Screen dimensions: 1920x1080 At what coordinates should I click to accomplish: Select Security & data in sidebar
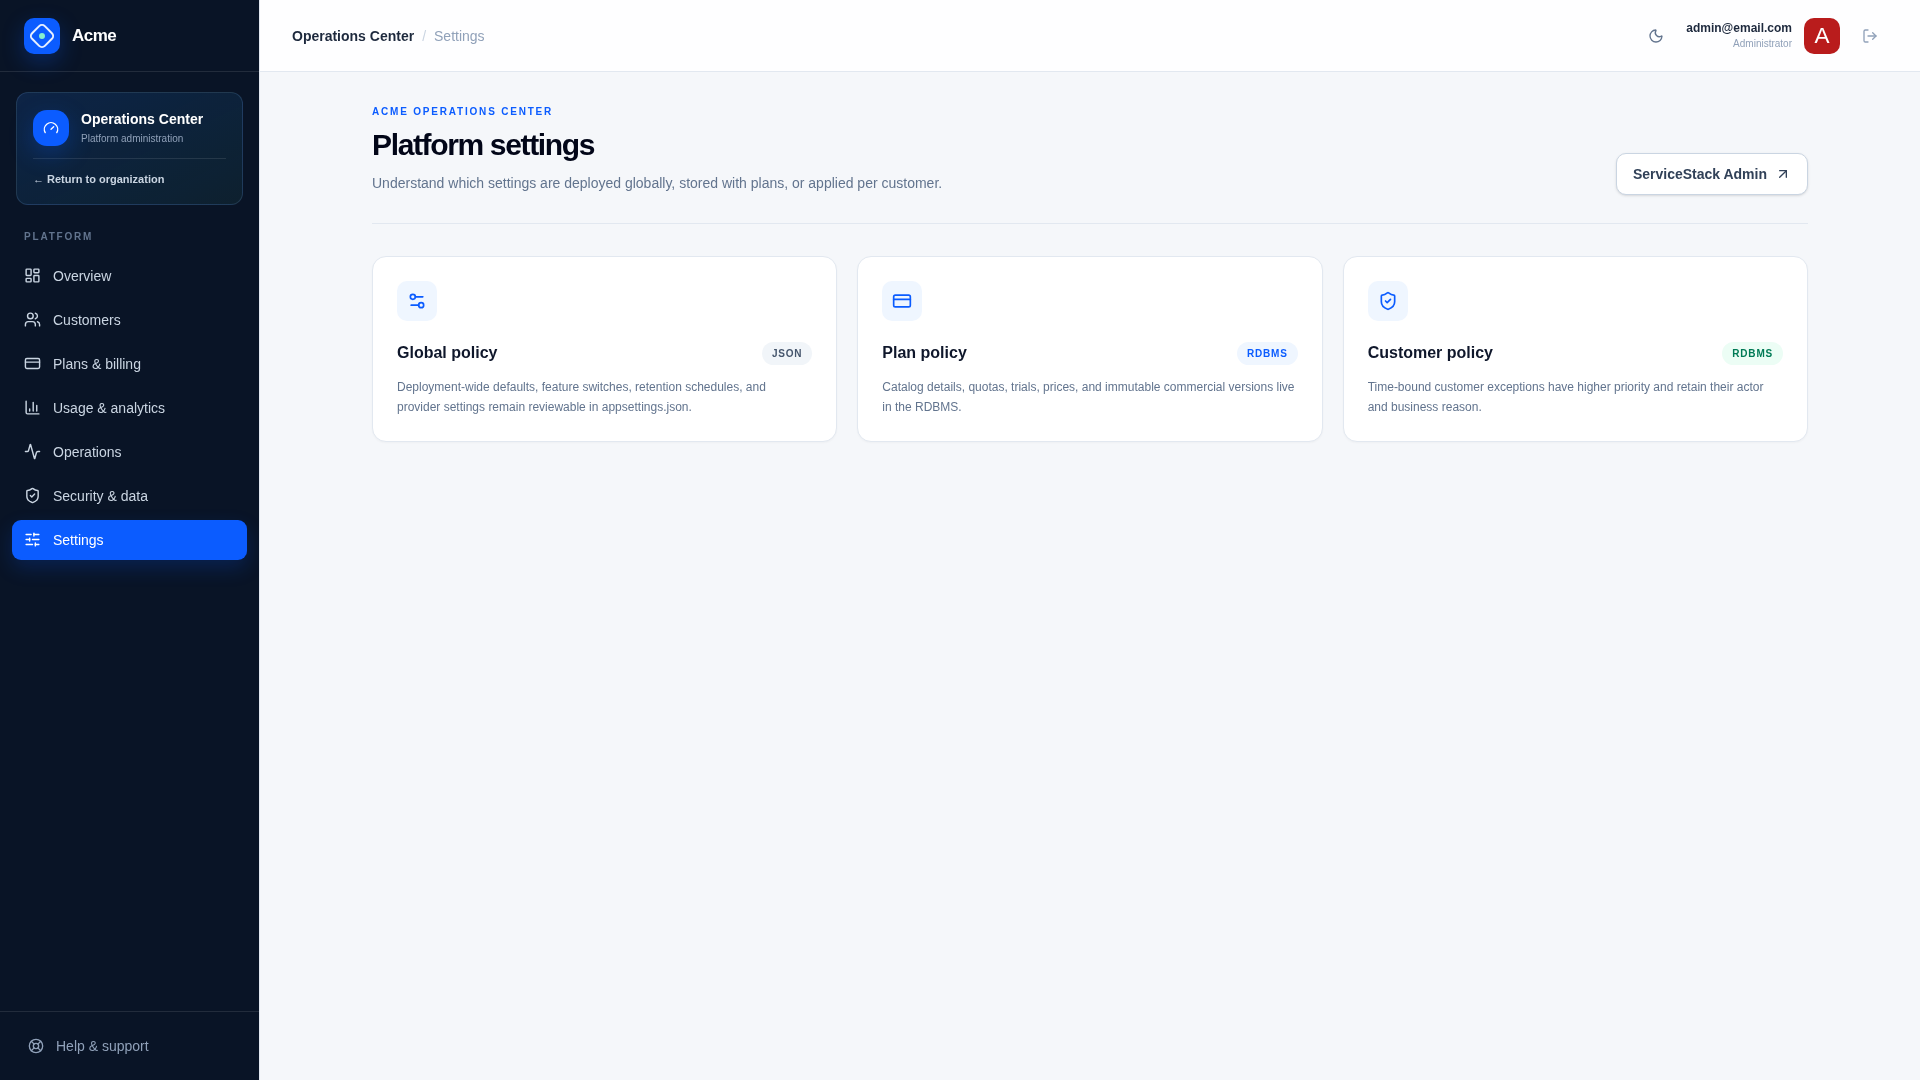[x=129, y=496]
